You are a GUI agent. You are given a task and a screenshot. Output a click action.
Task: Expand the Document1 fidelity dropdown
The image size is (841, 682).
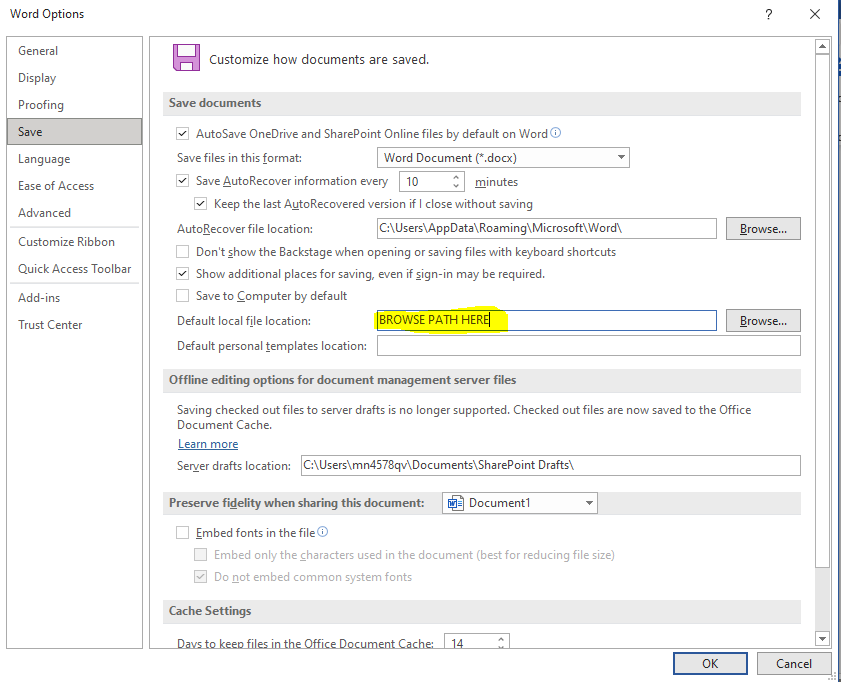pyautogui.click(x=589, y=503)
